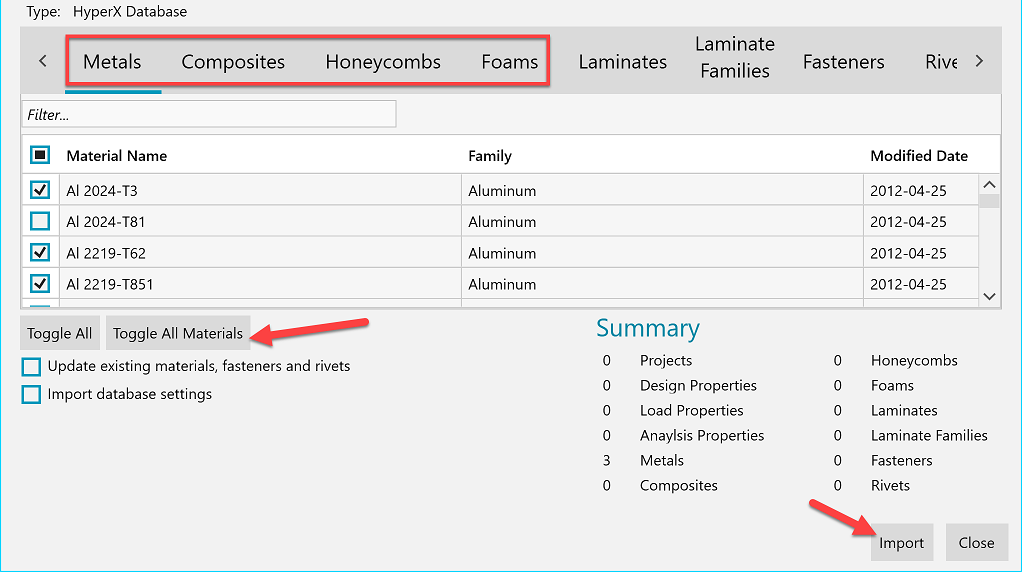Screen dimensions: 1022x572
Task: Click the Import button
Action: click(901, 543)
